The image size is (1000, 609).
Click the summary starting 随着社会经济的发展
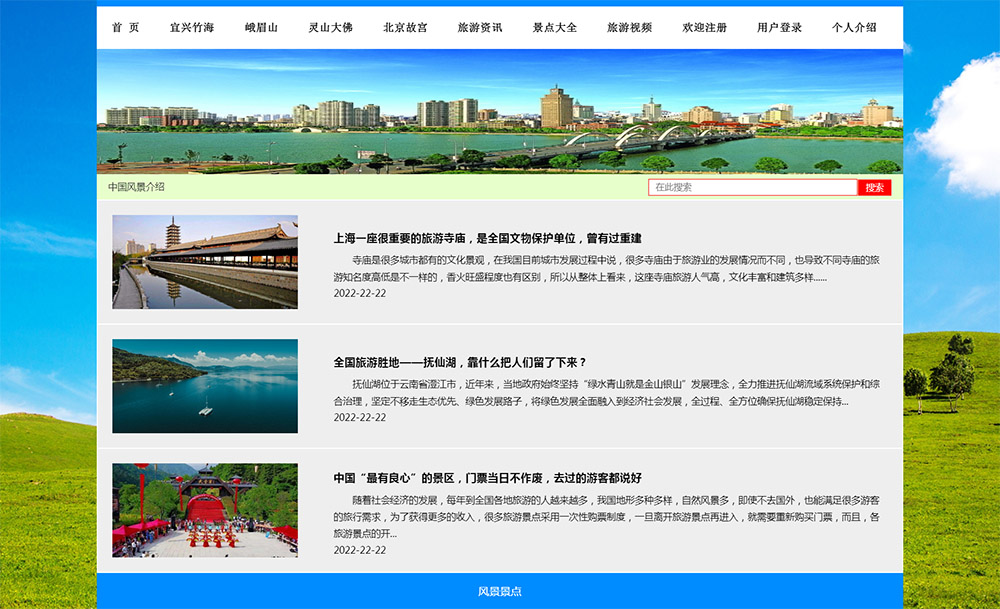607,517
